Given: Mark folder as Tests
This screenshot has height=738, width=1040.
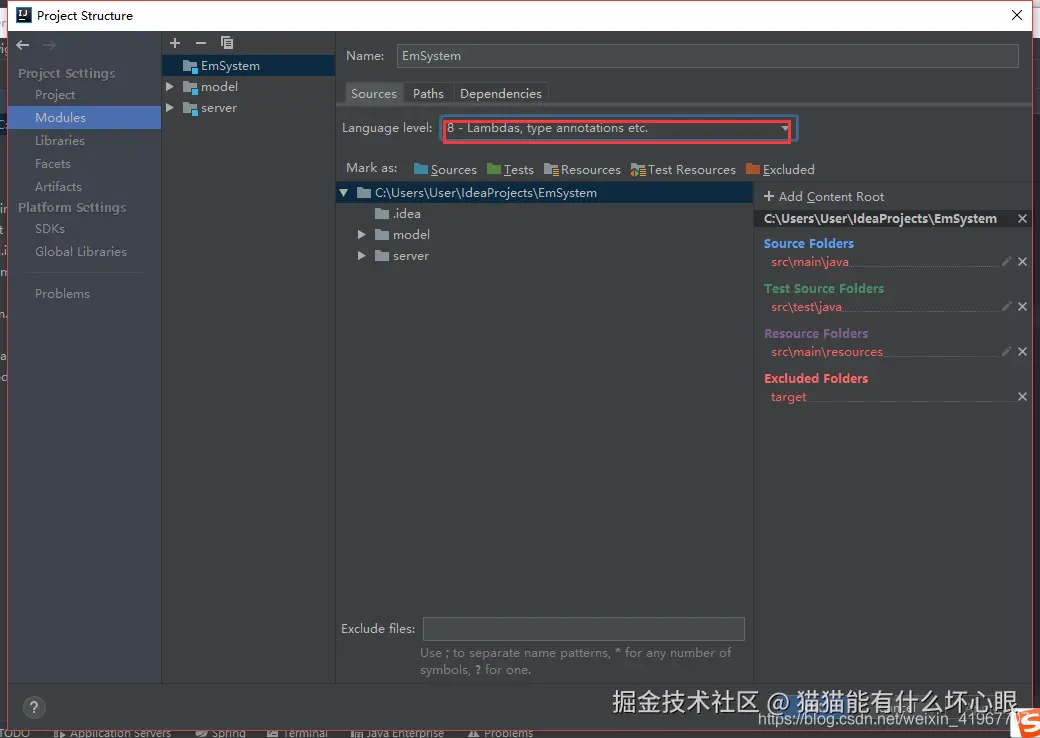Looking at the screenshot, I should (510, 170).
